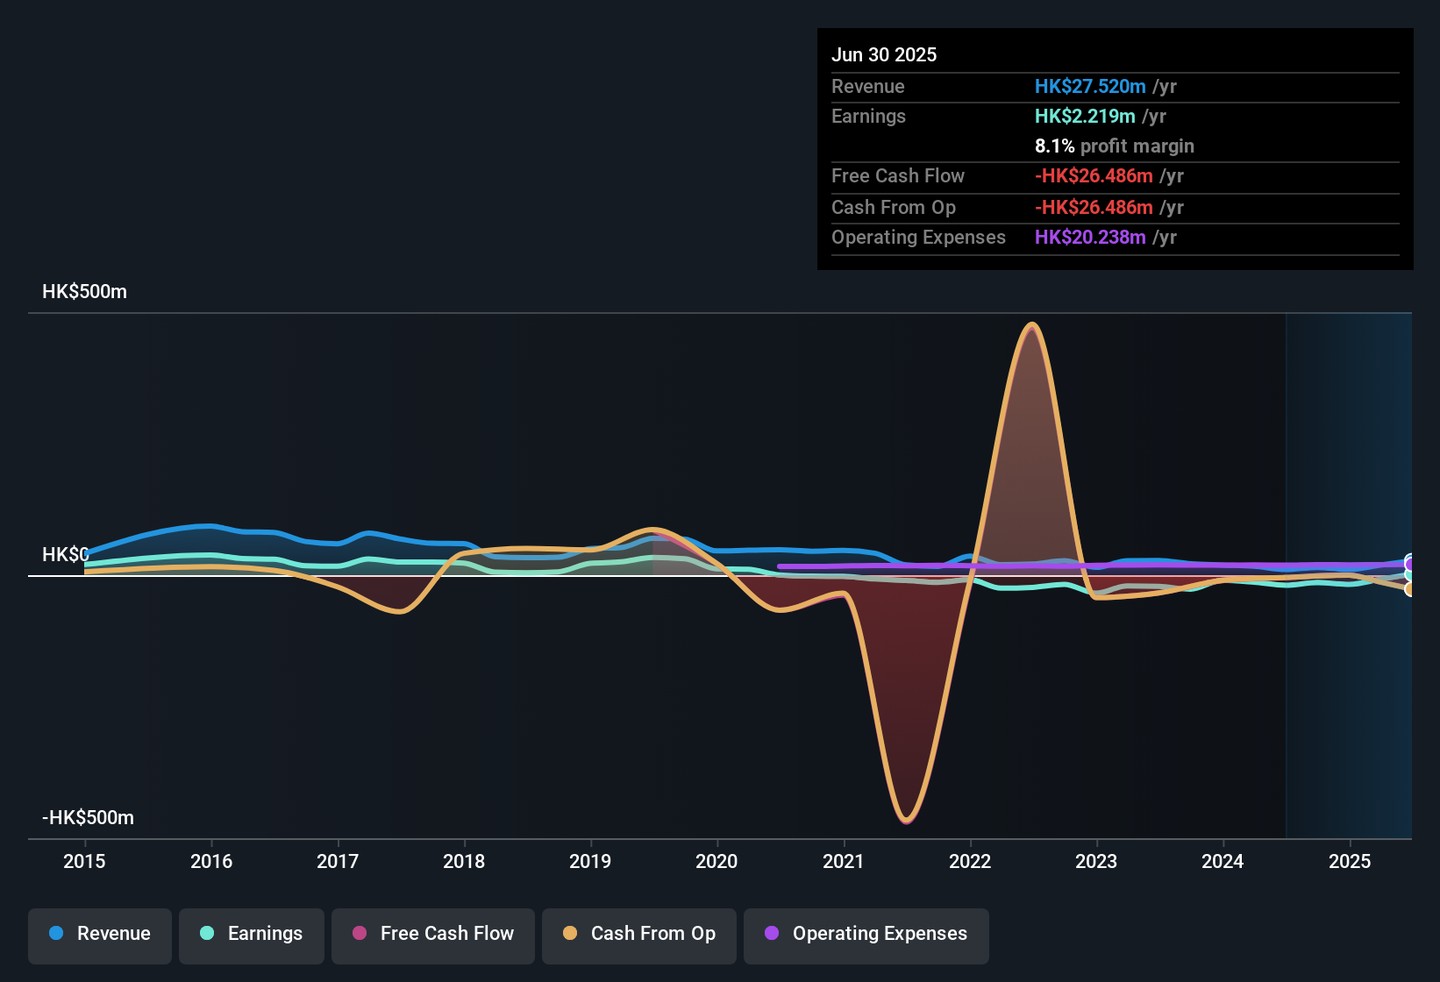Click the 2015 x-axis year label
Screen dimensions: 1440x982
coord(84,861)
